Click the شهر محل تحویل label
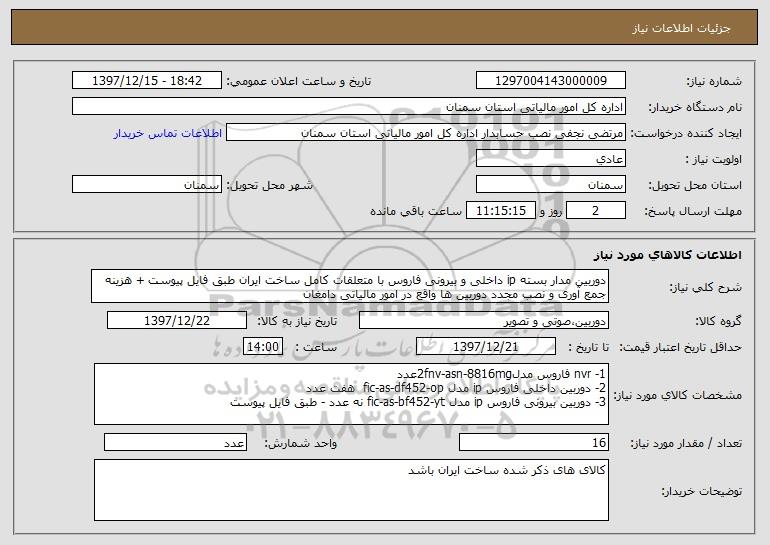770x545 pixels. [x=269, y=185]
